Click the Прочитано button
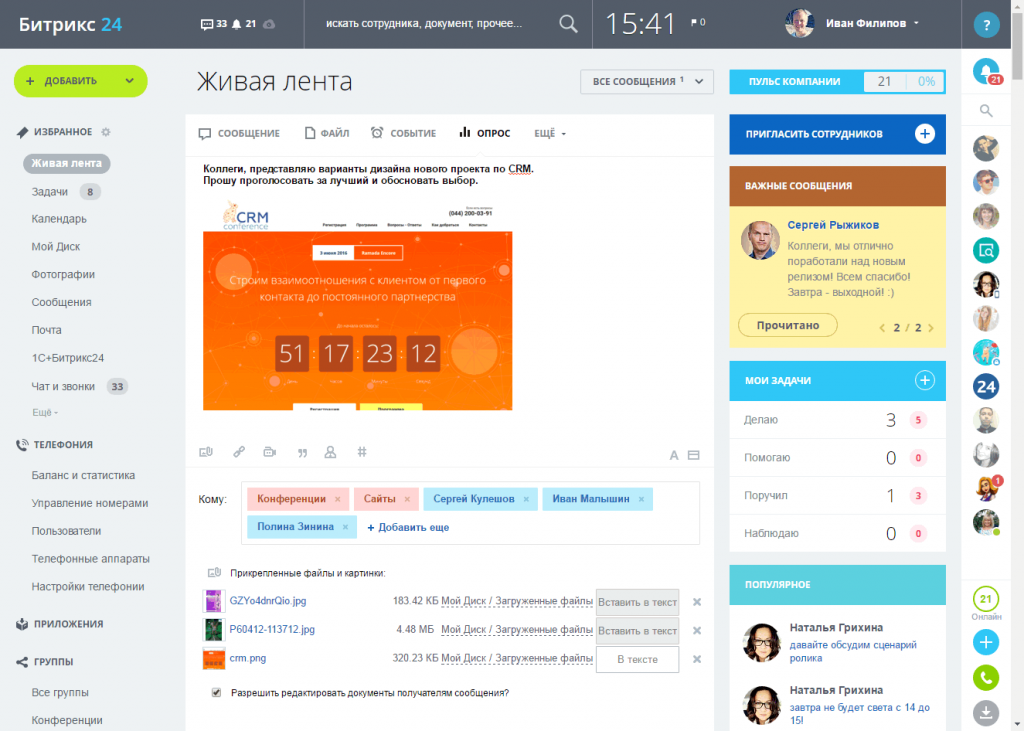 [x=788, y=325]
